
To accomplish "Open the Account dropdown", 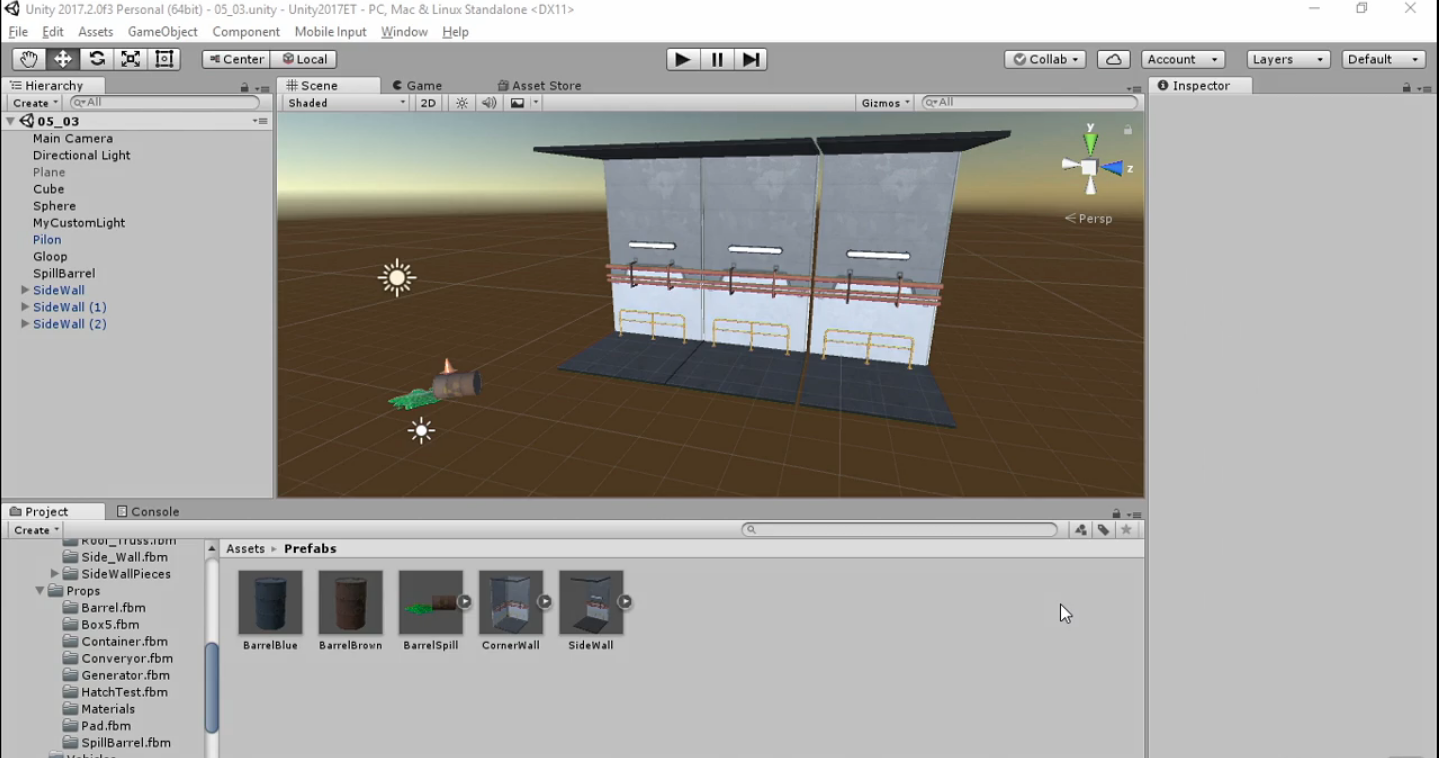I will (x=1183, y=59).
